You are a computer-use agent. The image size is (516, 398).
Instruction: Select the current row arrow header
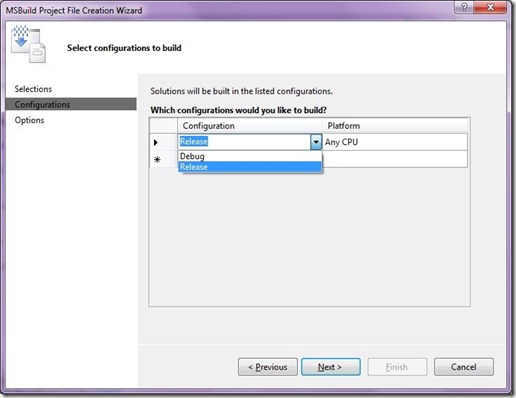pos(163,142)
